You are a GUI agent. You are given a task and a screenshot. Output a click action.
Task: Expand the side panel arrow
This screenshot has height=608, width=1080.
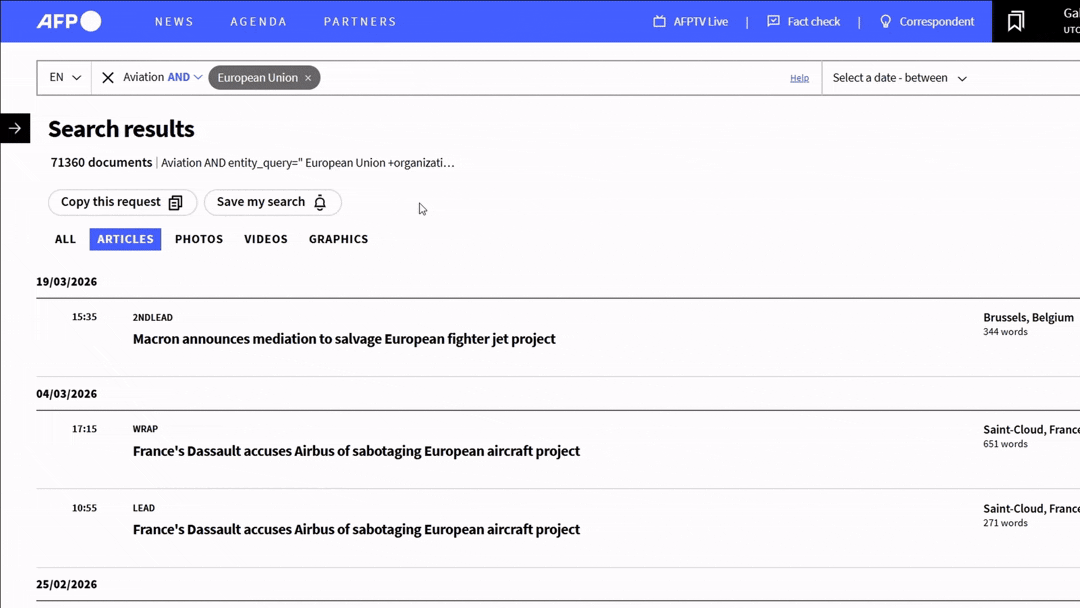(15, 128)
